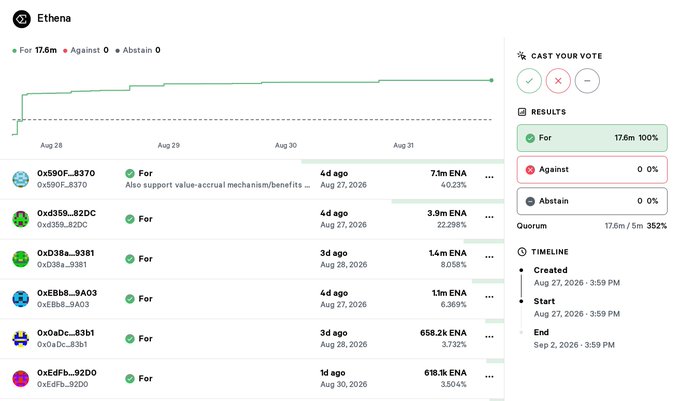Screen dimensions: 680x401
Task: Select the '618.1k ENA' vote weight
Action: (445, 373)
